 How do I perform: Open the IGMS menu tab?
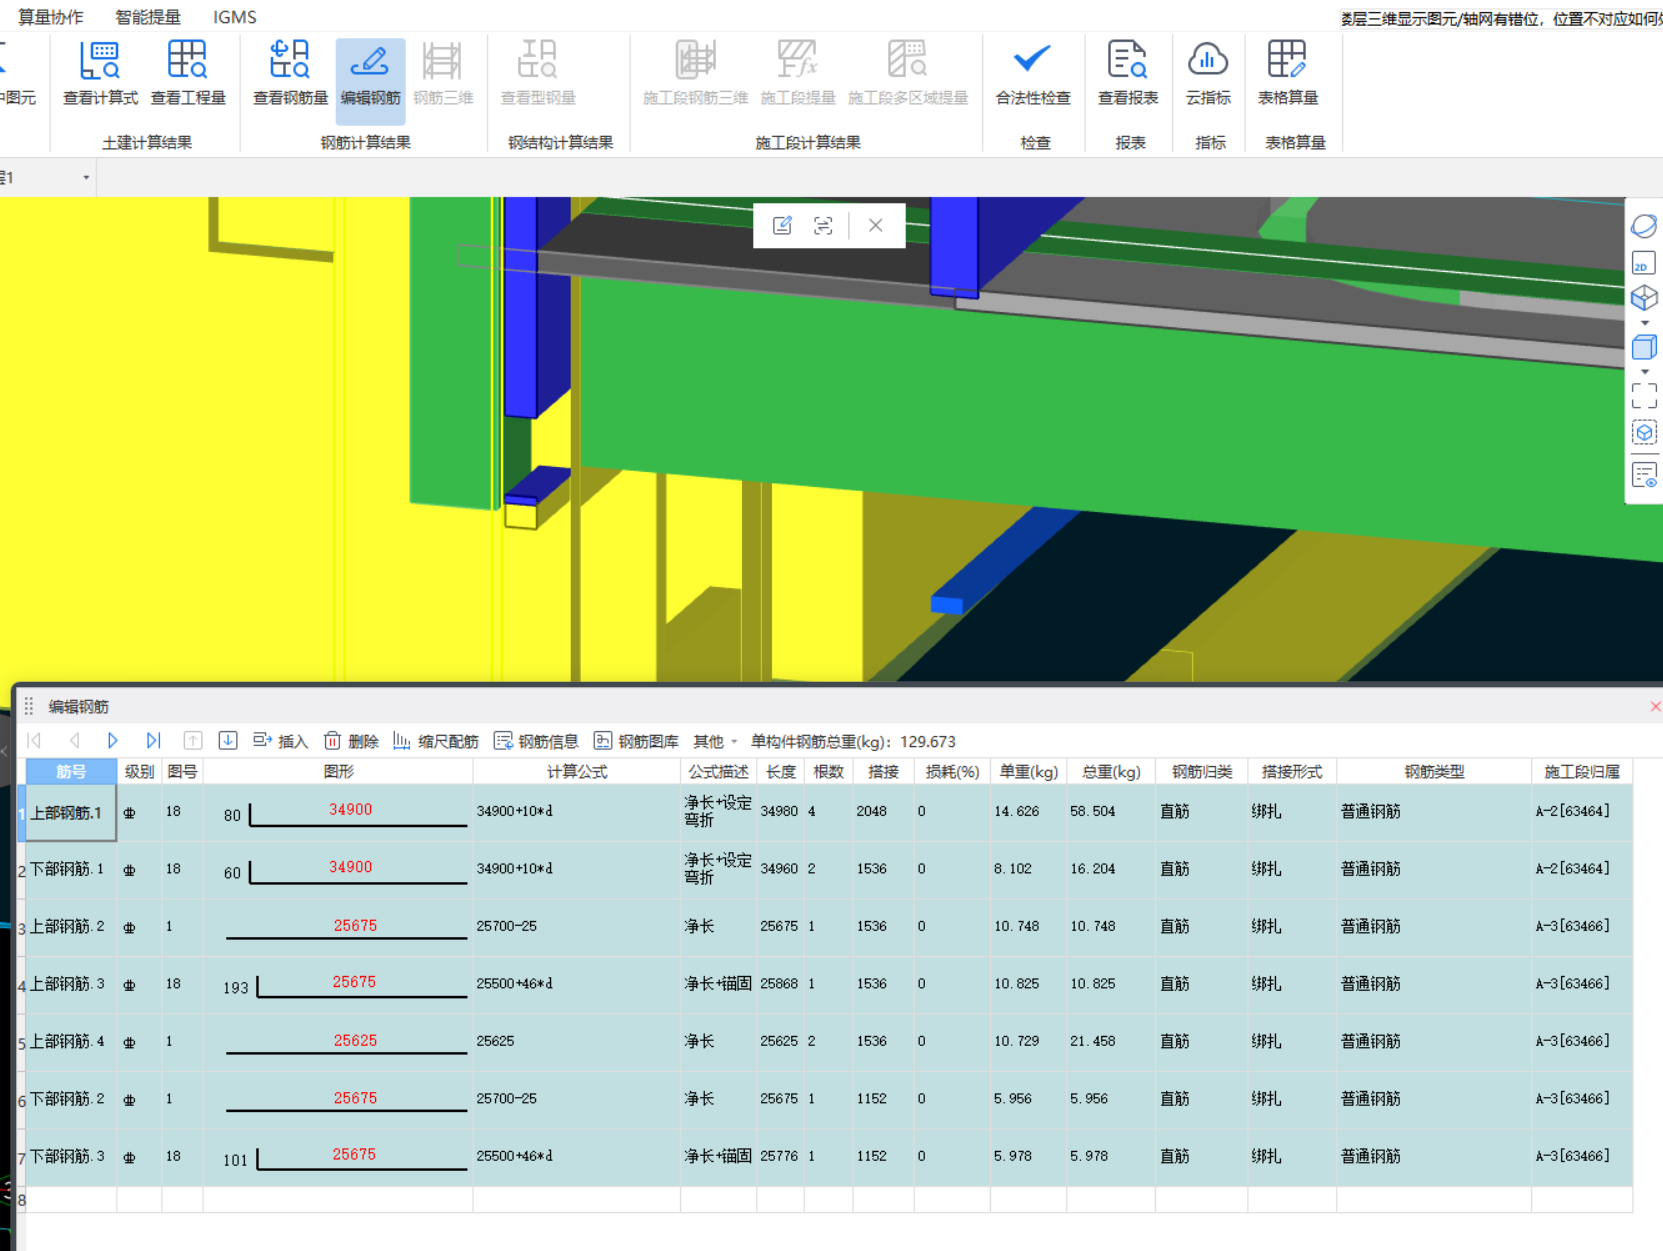click(235, 17)
